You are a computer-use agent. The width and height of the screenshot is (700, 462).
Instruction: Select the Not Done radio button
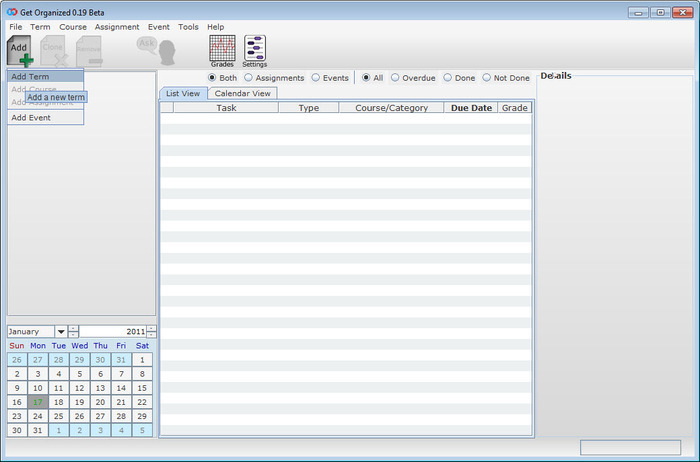pos(487,78)
